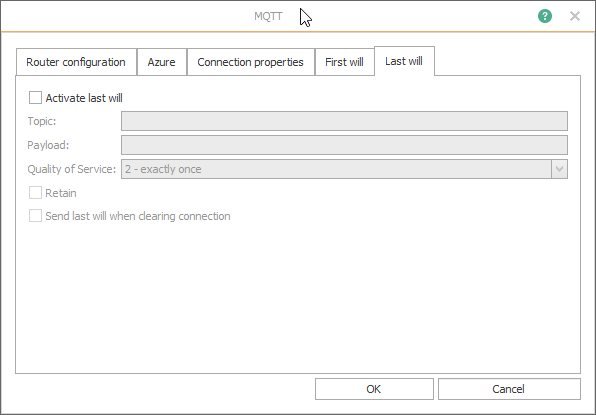This screenshot has height=415, width=596.
Task: Focus the Payload input field
Action: [x=344, y=145]
